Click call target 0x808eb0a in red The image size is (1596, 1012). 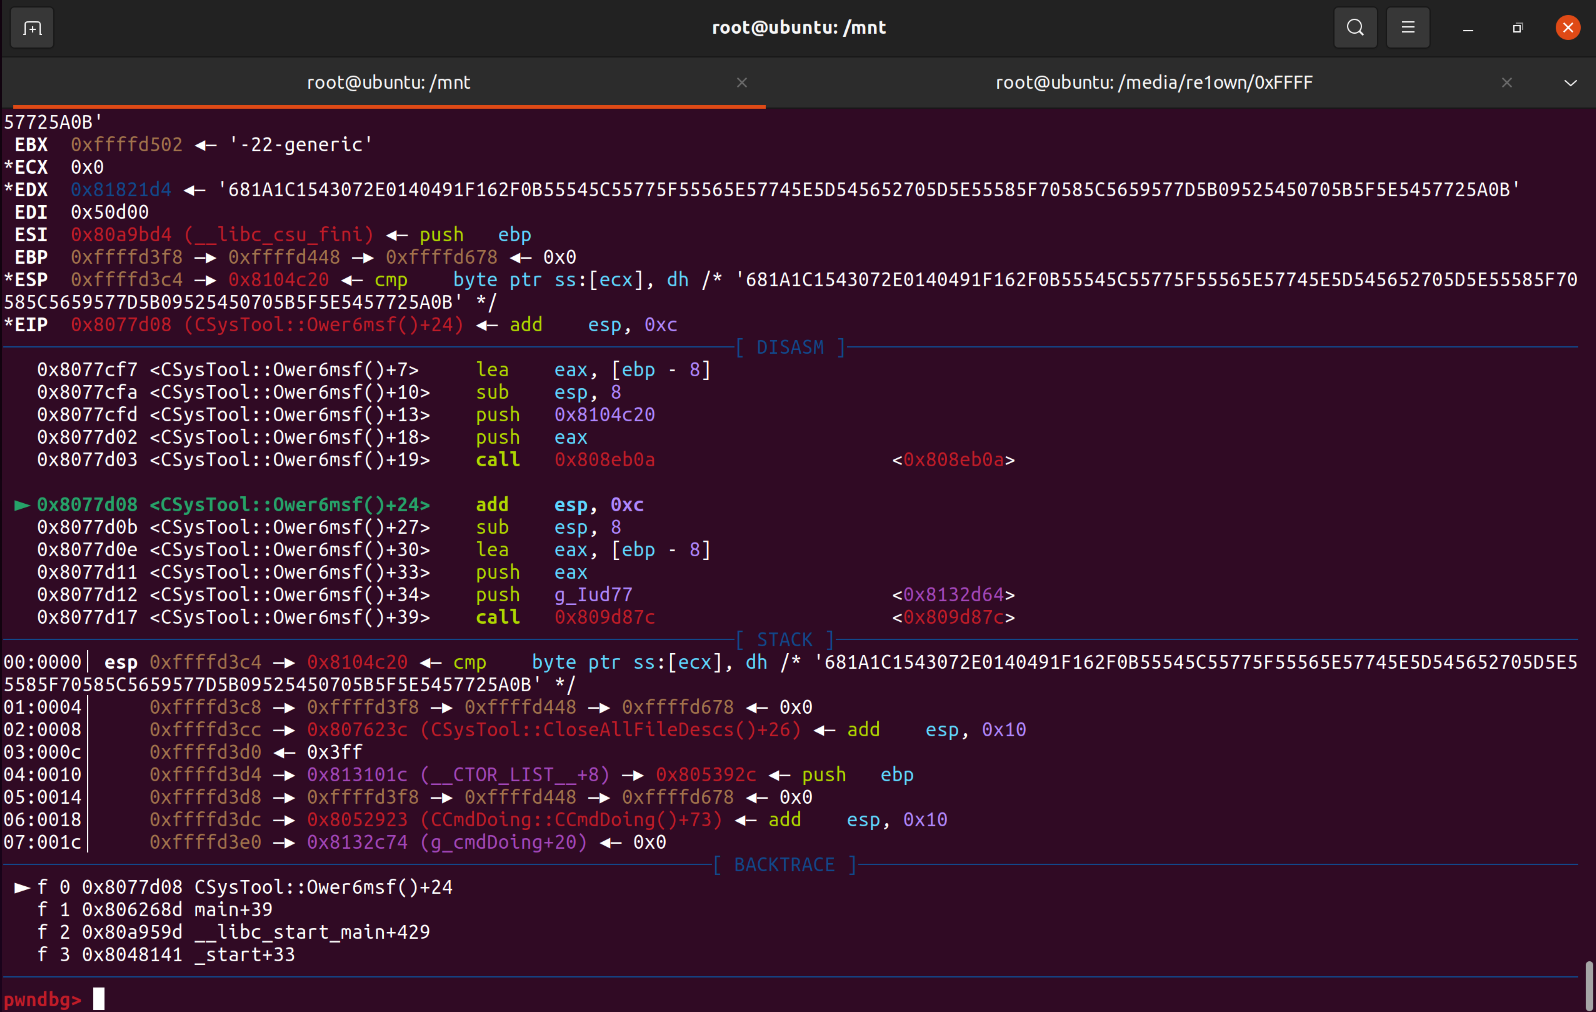point(605,459)
